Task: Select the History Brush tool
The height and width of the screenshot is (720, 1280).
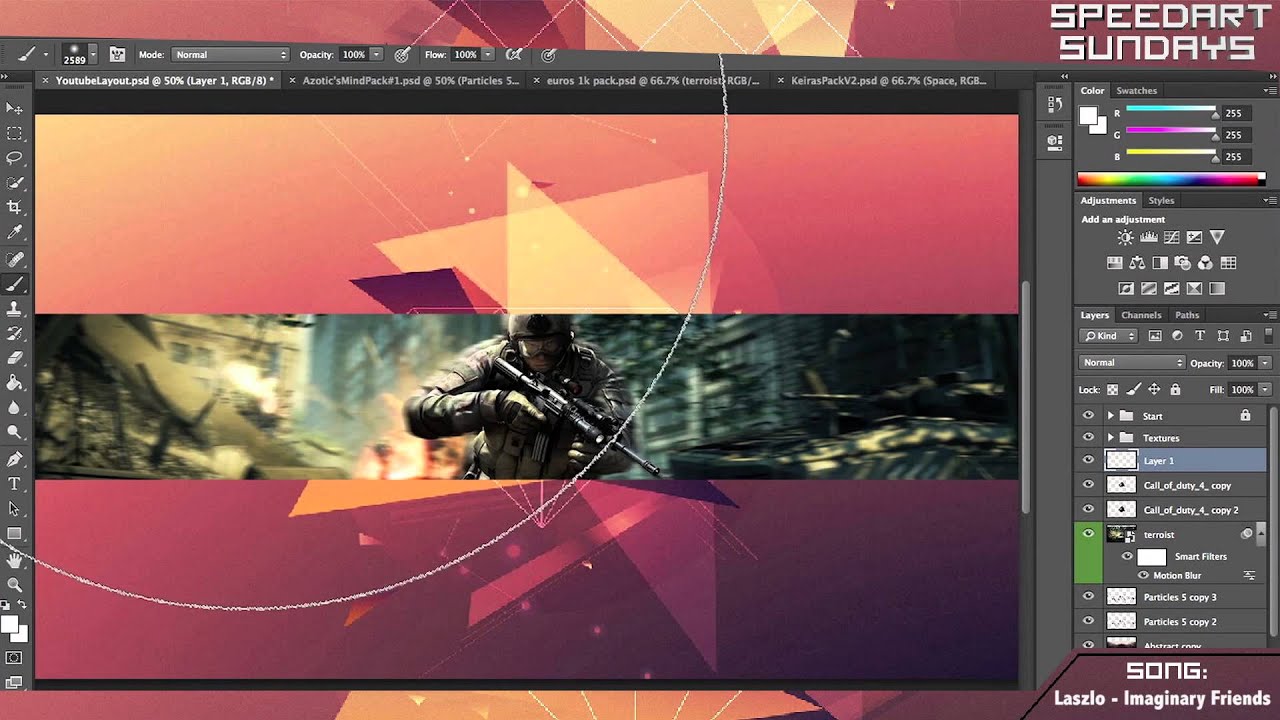Action: pyautogui.click(x=14, y=334)
